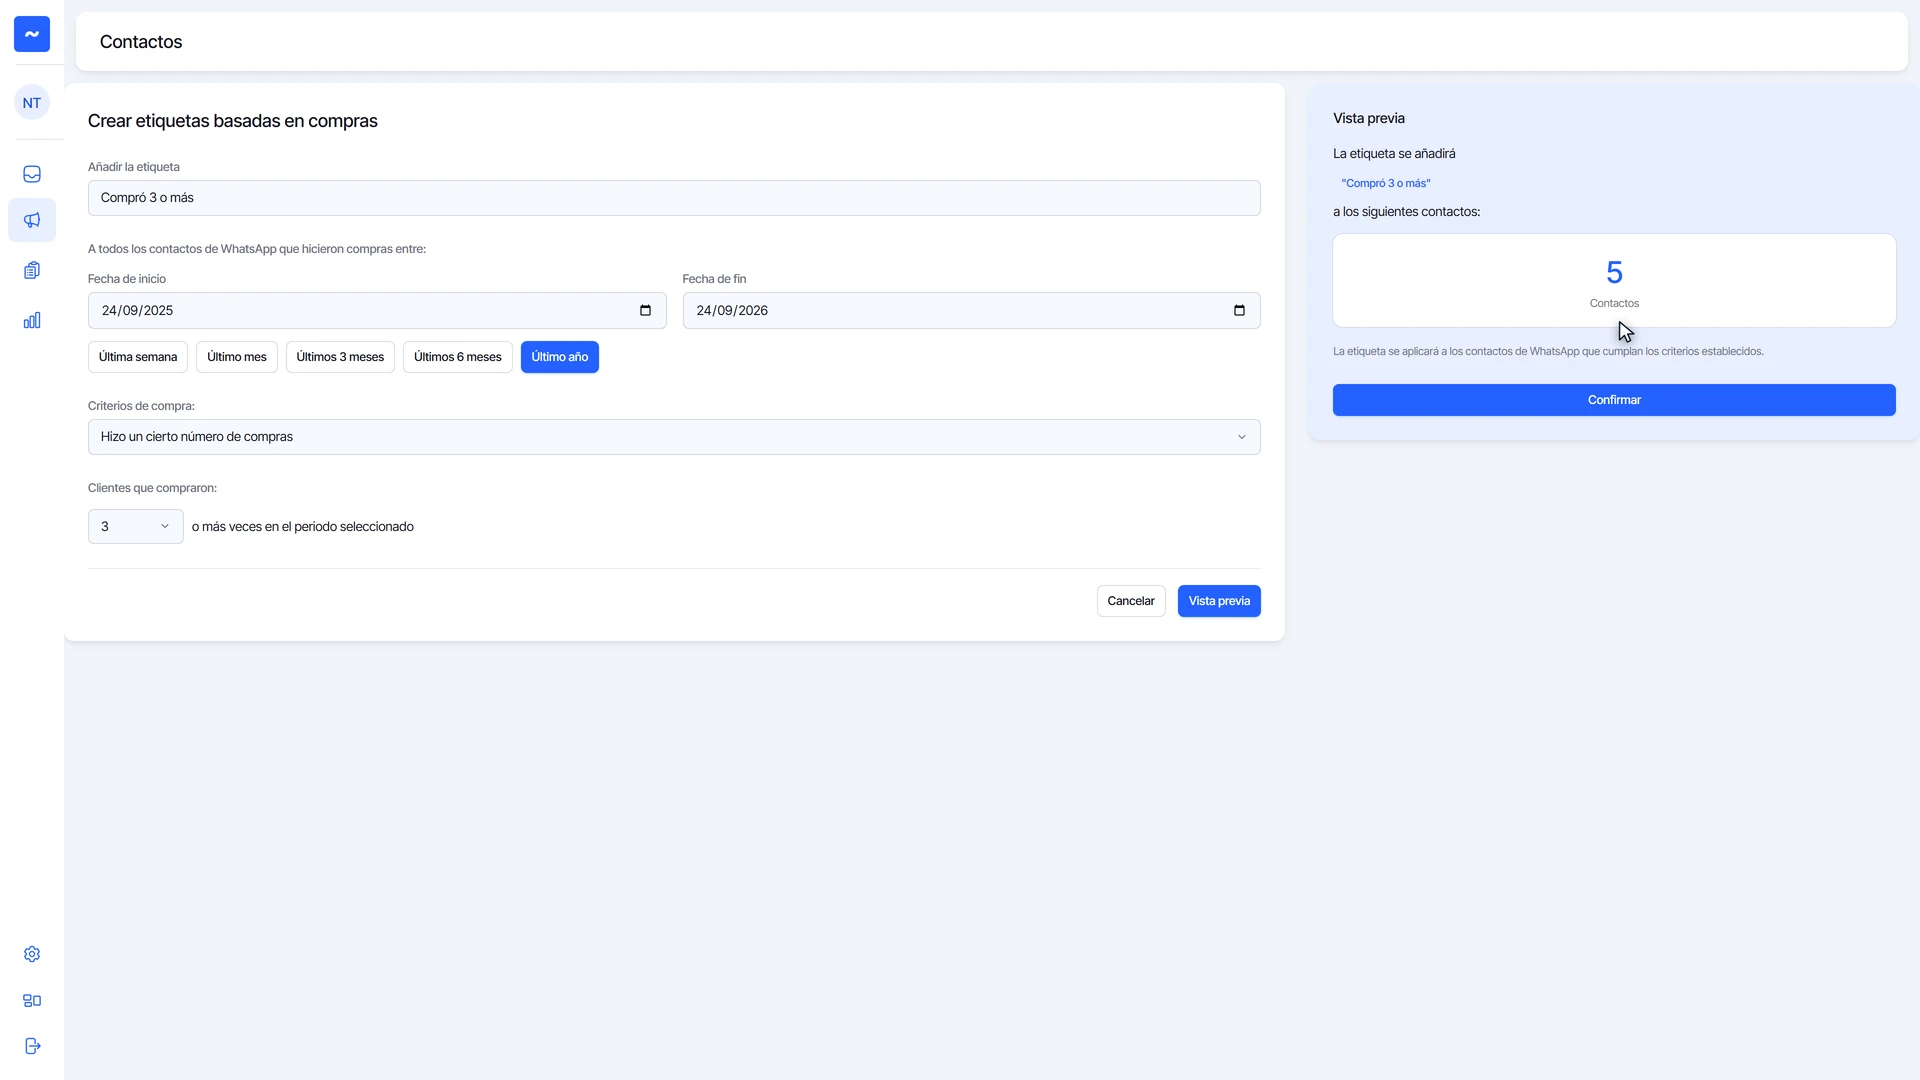Click the Cancelar button
Image resolution: width=1920 pixels, height=1080 pixels.
pos(1131,601)
